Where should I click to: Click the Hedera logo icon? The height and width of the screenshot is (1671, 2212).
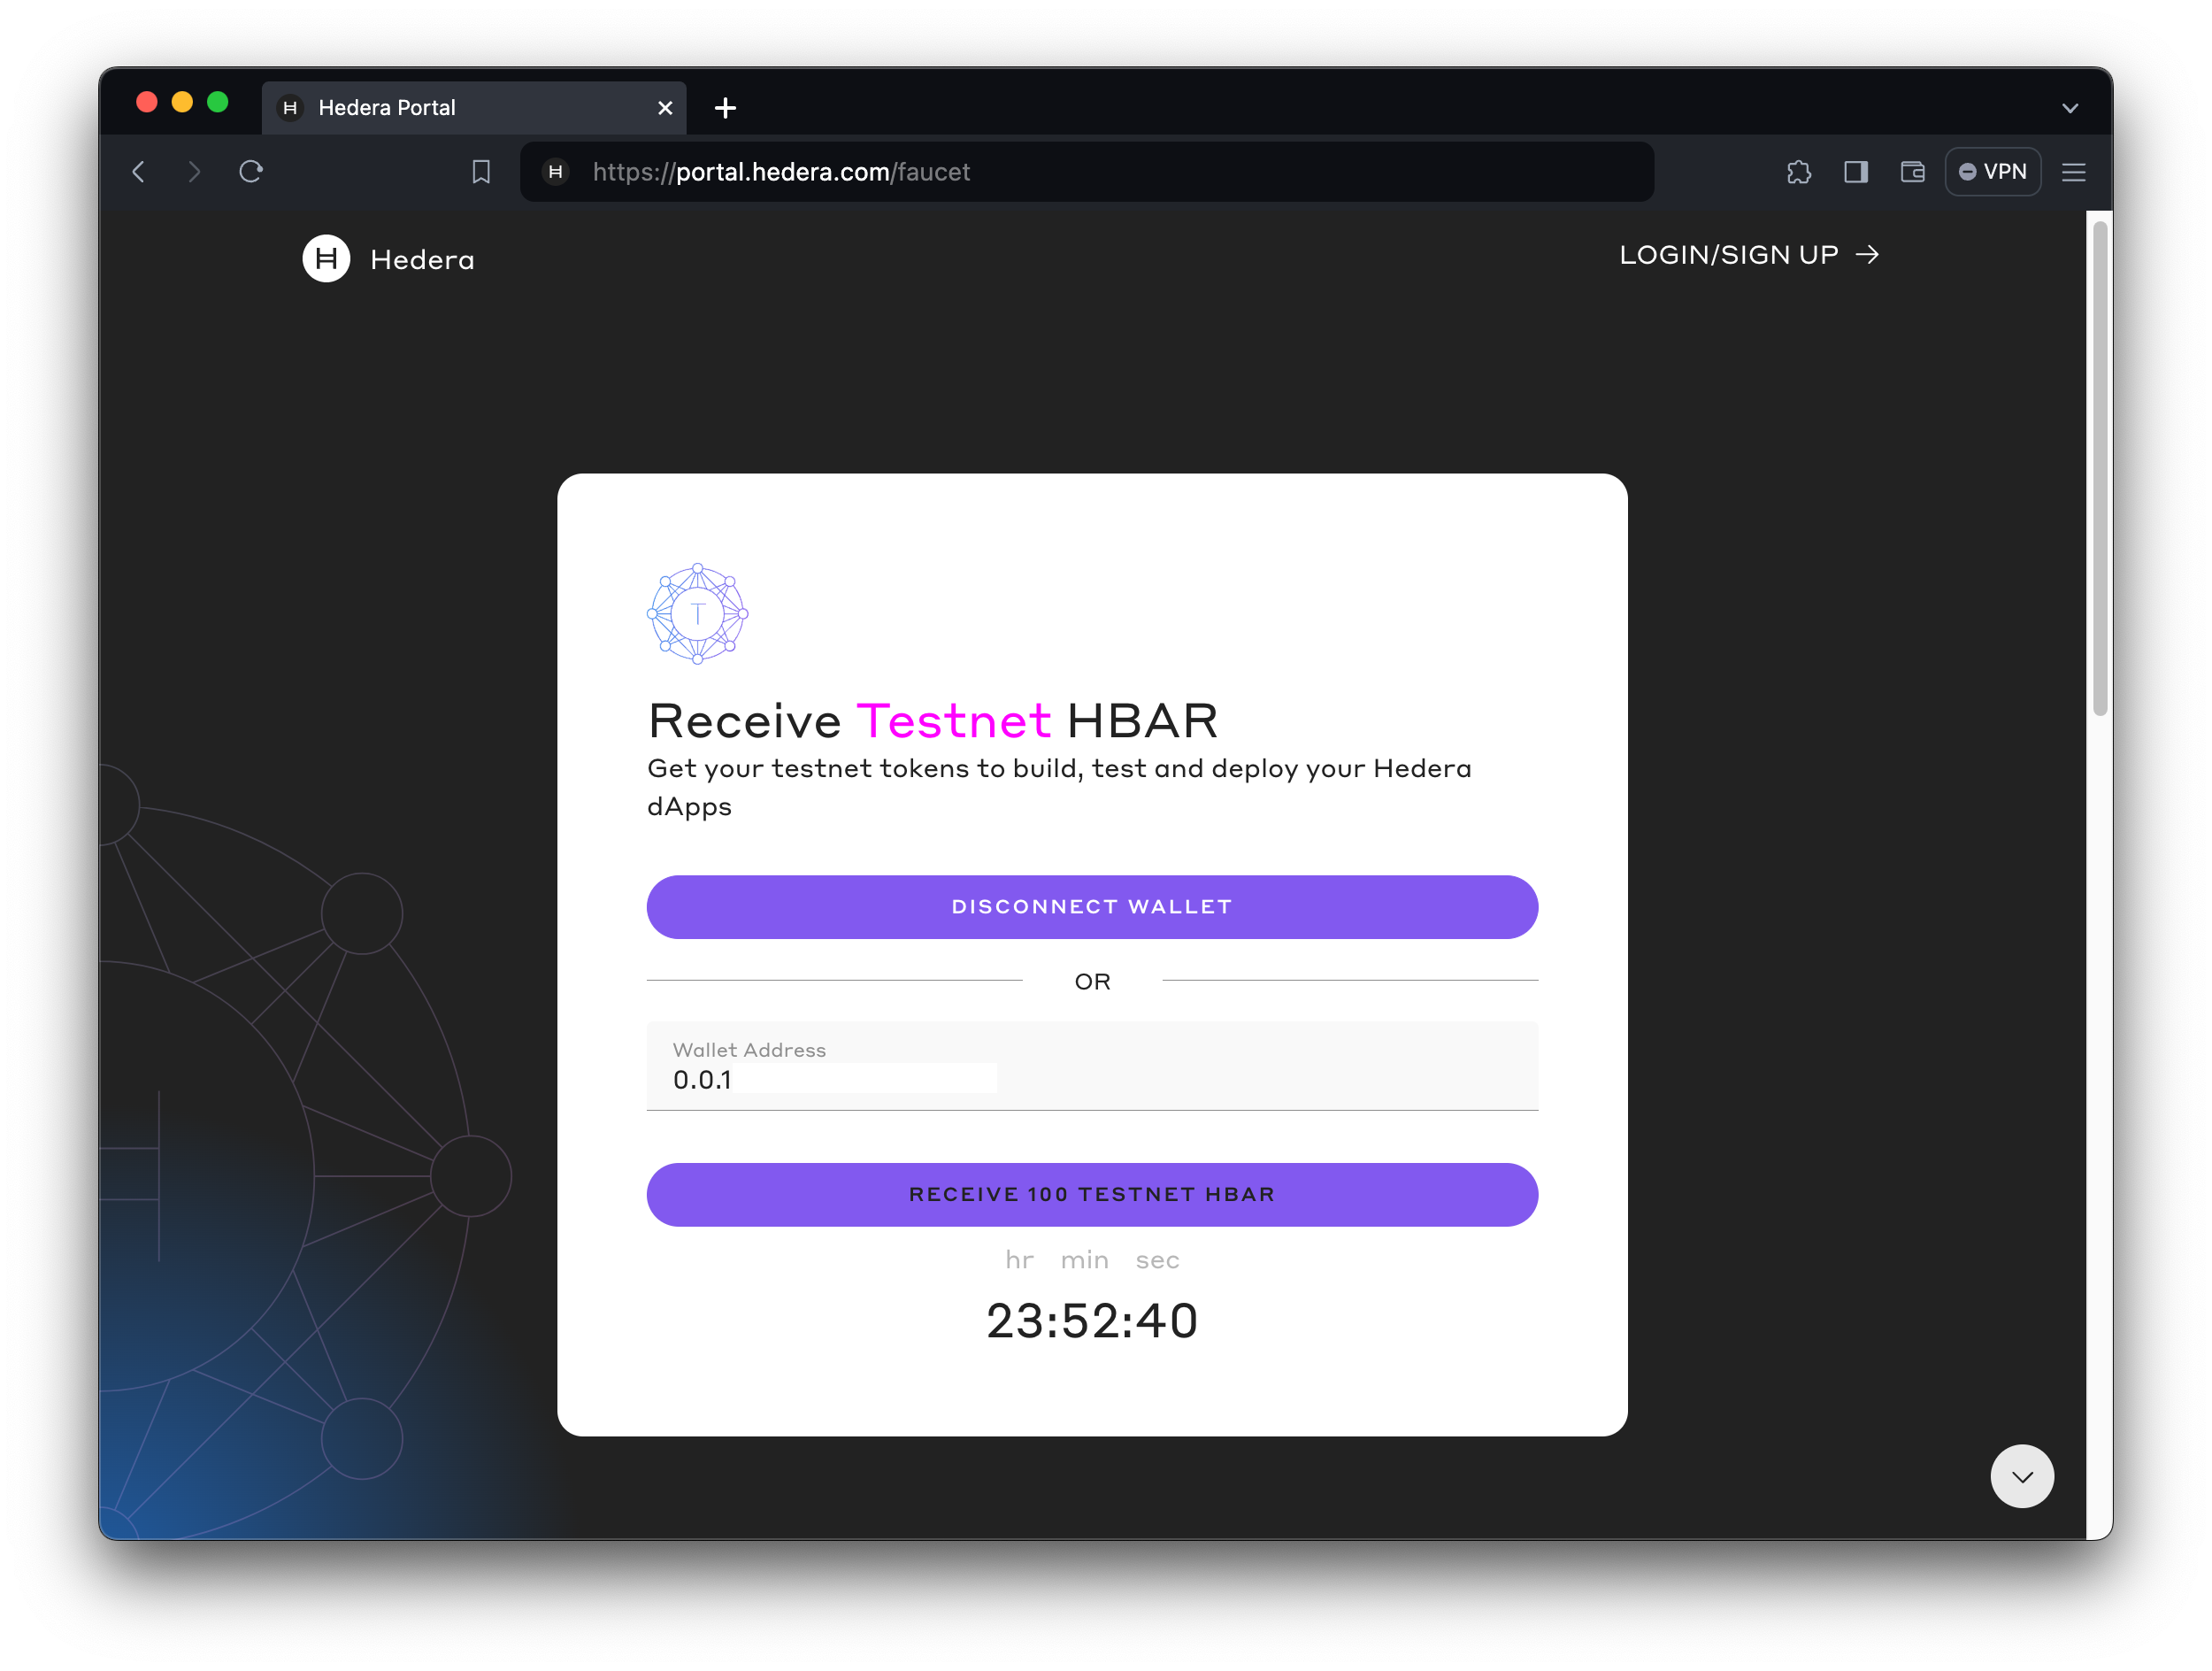click(x=326, y=259)
